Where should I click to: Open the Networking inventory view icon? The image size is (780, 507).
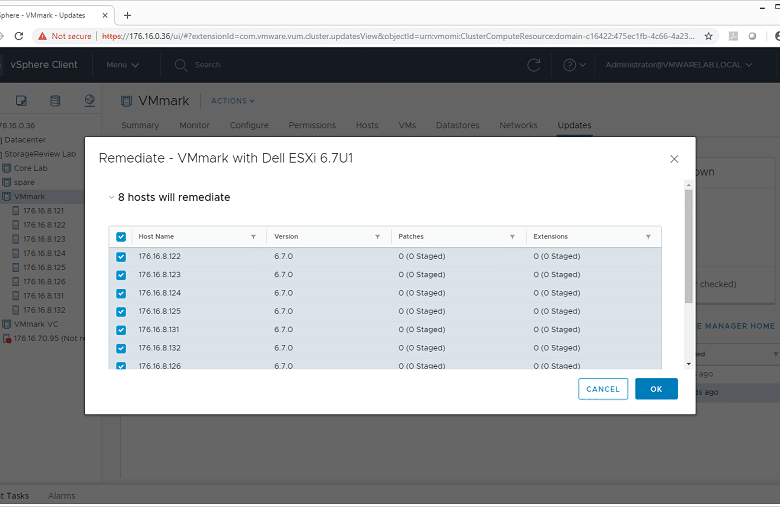pyautogui.click(x=90, y=101)
